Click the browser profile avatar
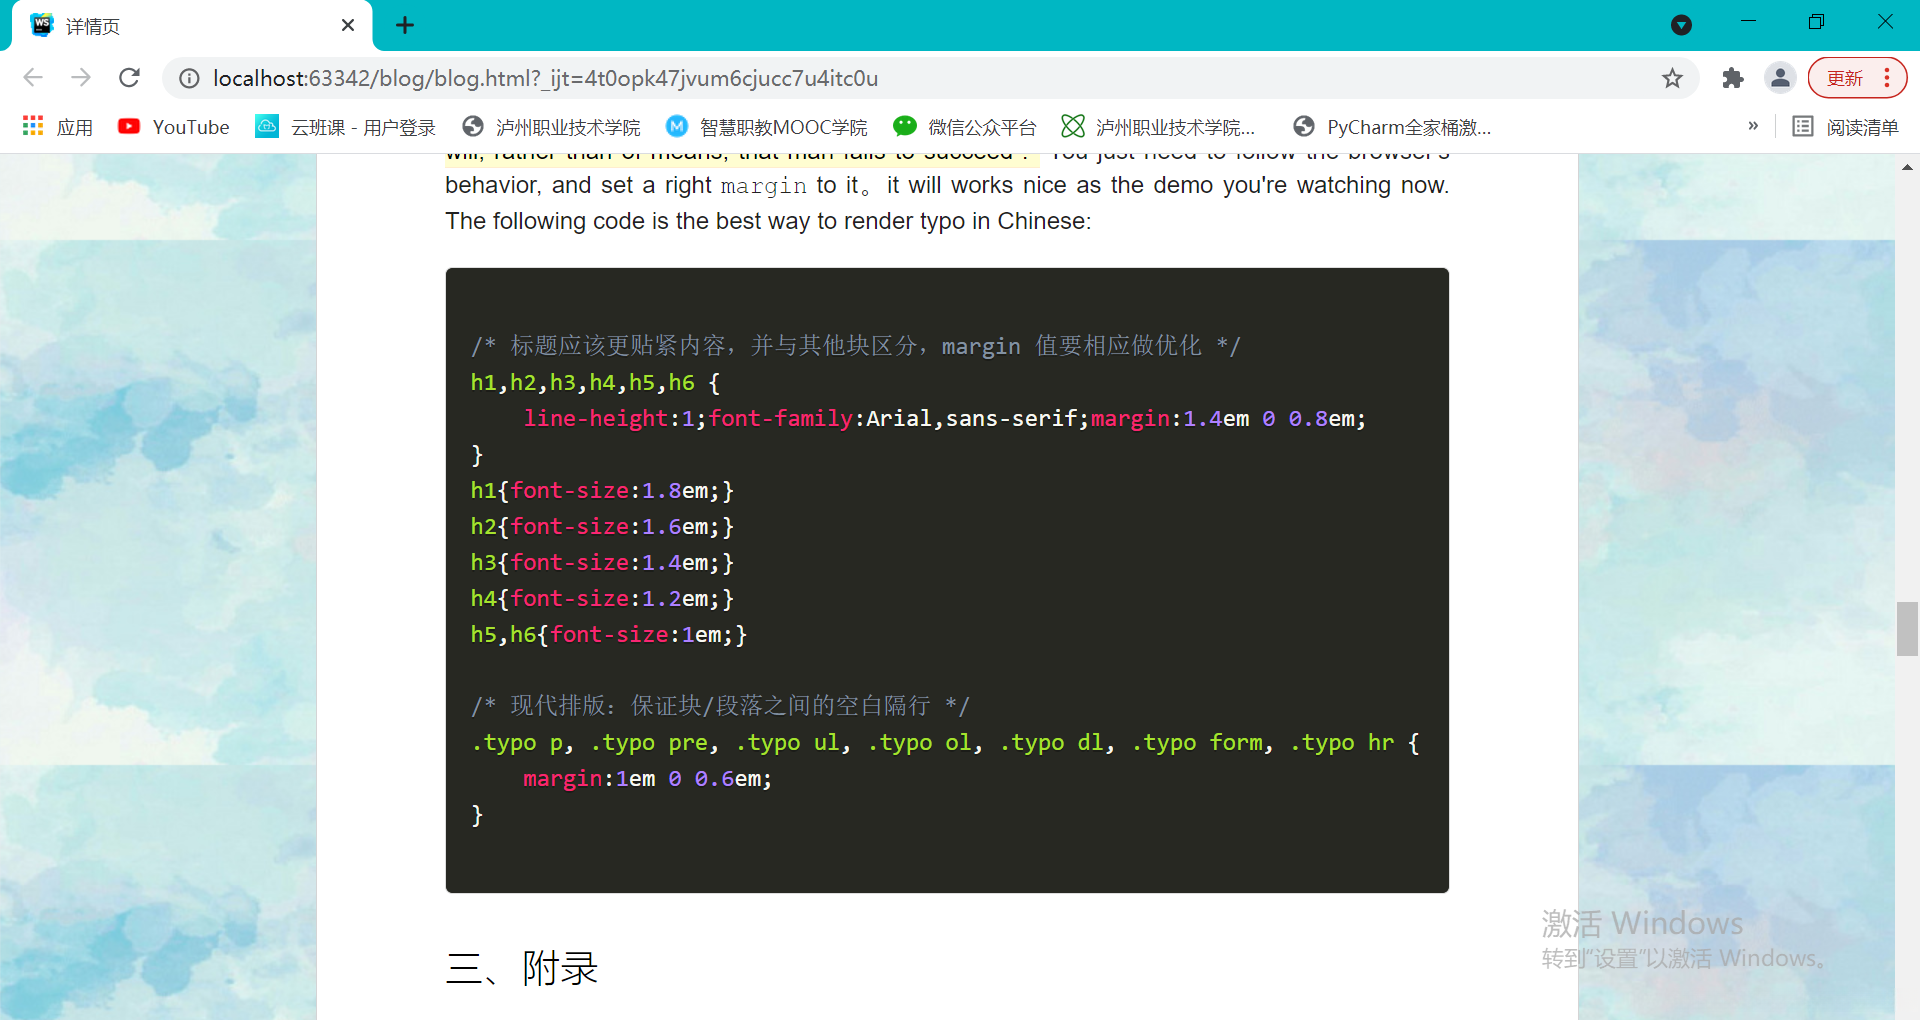 pos(1781,78)
